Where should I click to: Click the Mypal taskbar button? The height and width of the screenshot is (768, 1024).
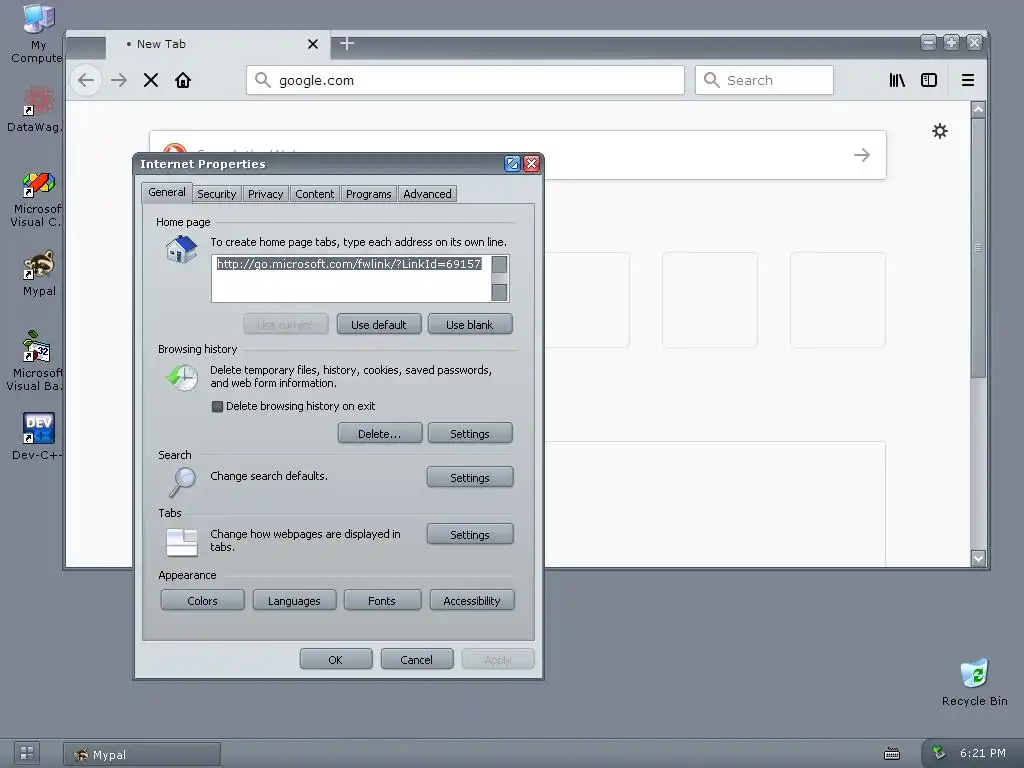point(142,754)
